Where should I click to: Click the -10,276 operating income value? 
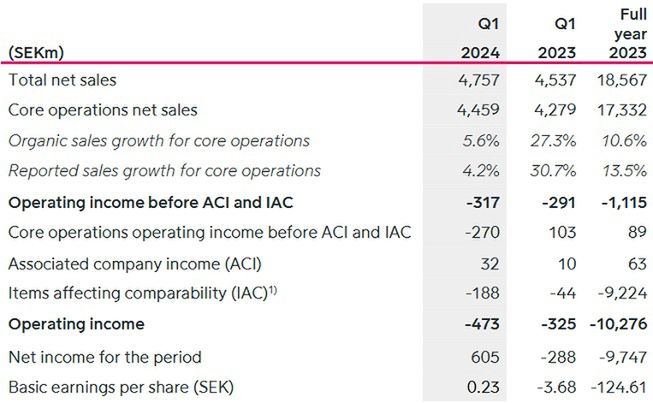(614, 324)
